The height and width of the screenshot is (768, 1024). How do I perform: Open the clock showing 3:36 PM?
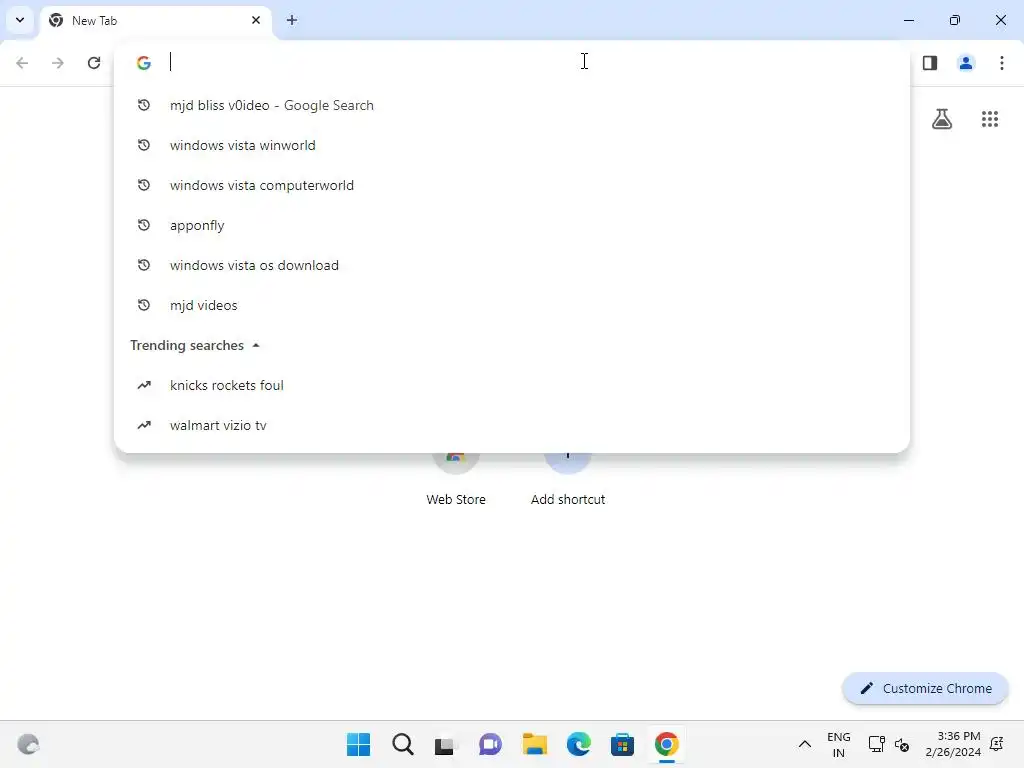click(x=953, y=744)
